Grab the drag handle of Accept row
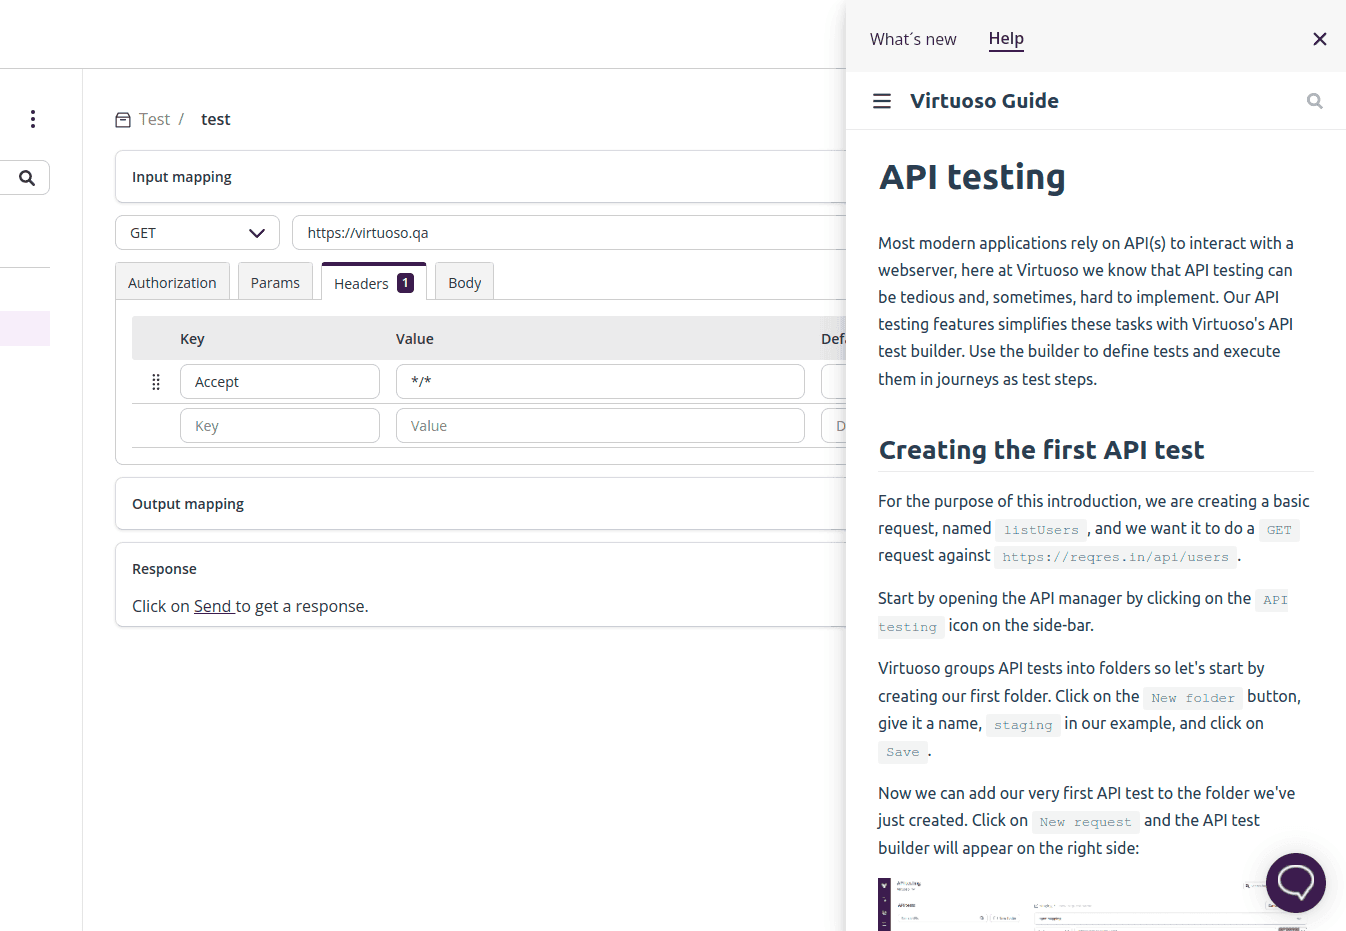The width and height of the screenshot is (1346, 931). point(156,382)
